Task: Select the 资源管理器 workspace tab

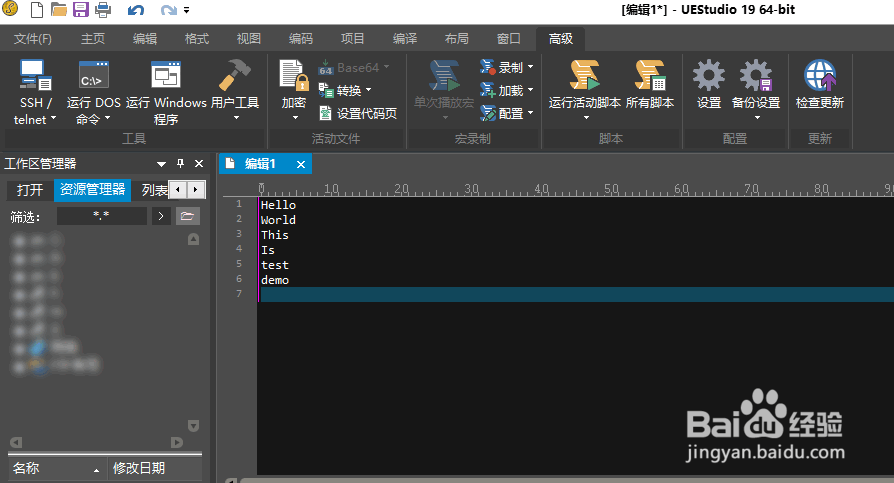Action: coord(92,190)
